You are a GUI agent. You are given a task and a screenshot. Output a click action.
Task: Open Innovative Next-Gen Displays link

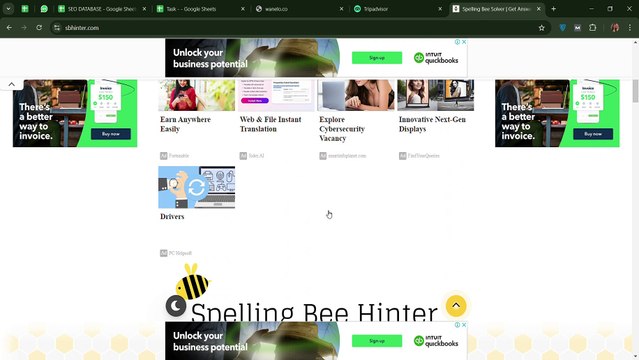pos(432,124)
